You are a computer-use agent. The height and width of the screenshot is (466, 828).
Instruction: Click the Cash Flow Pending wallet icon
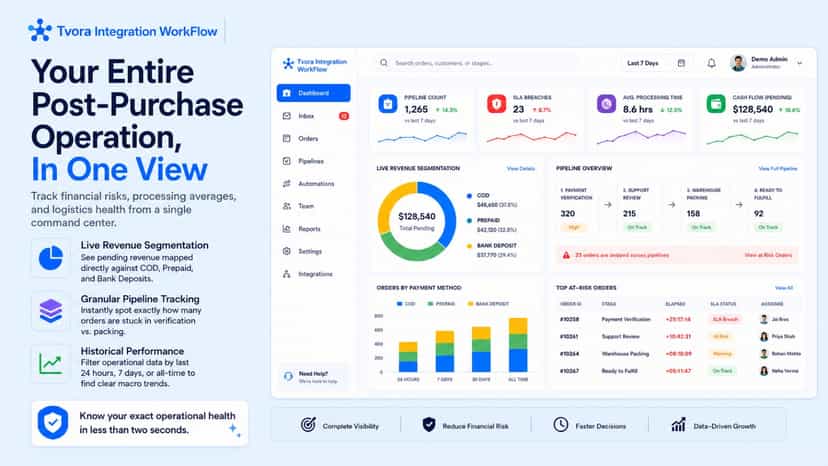tap(716, 104)
